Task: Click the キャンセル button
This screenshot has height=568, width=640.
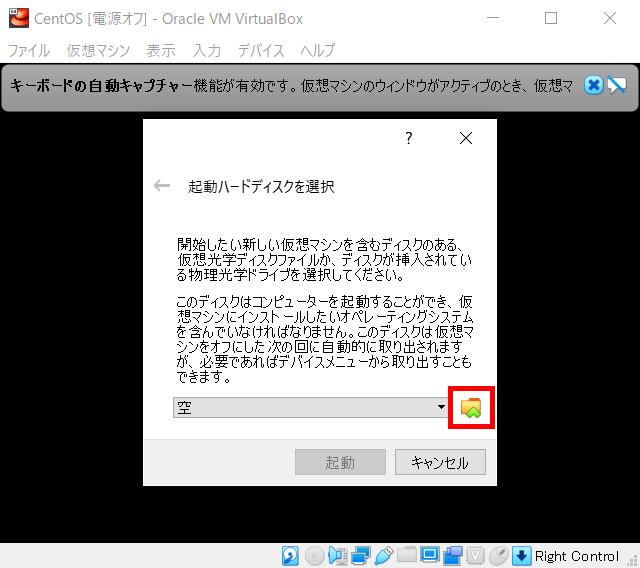Action: [x=440, y=462]
